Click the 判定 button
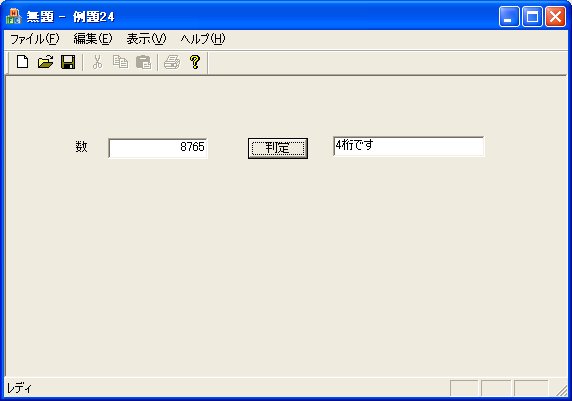The image size is (572, 401). (x=278, y=148)
